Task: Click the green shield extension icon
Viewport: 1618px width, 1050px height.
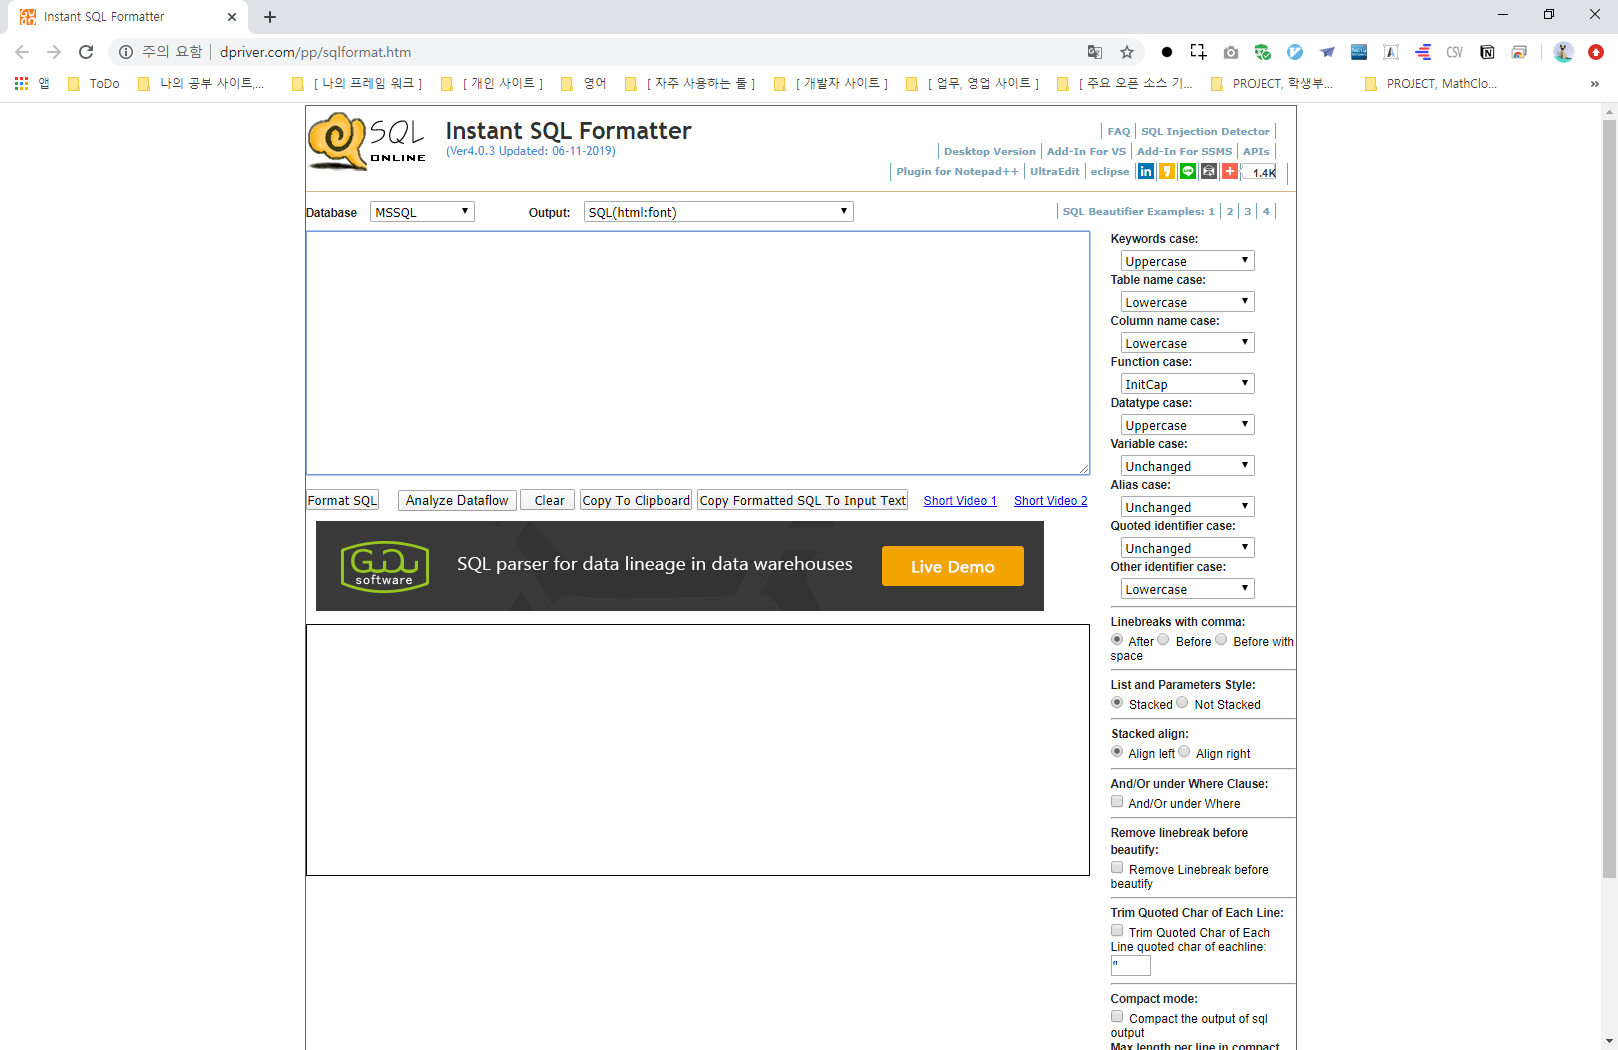Action: coord(1263,52)
